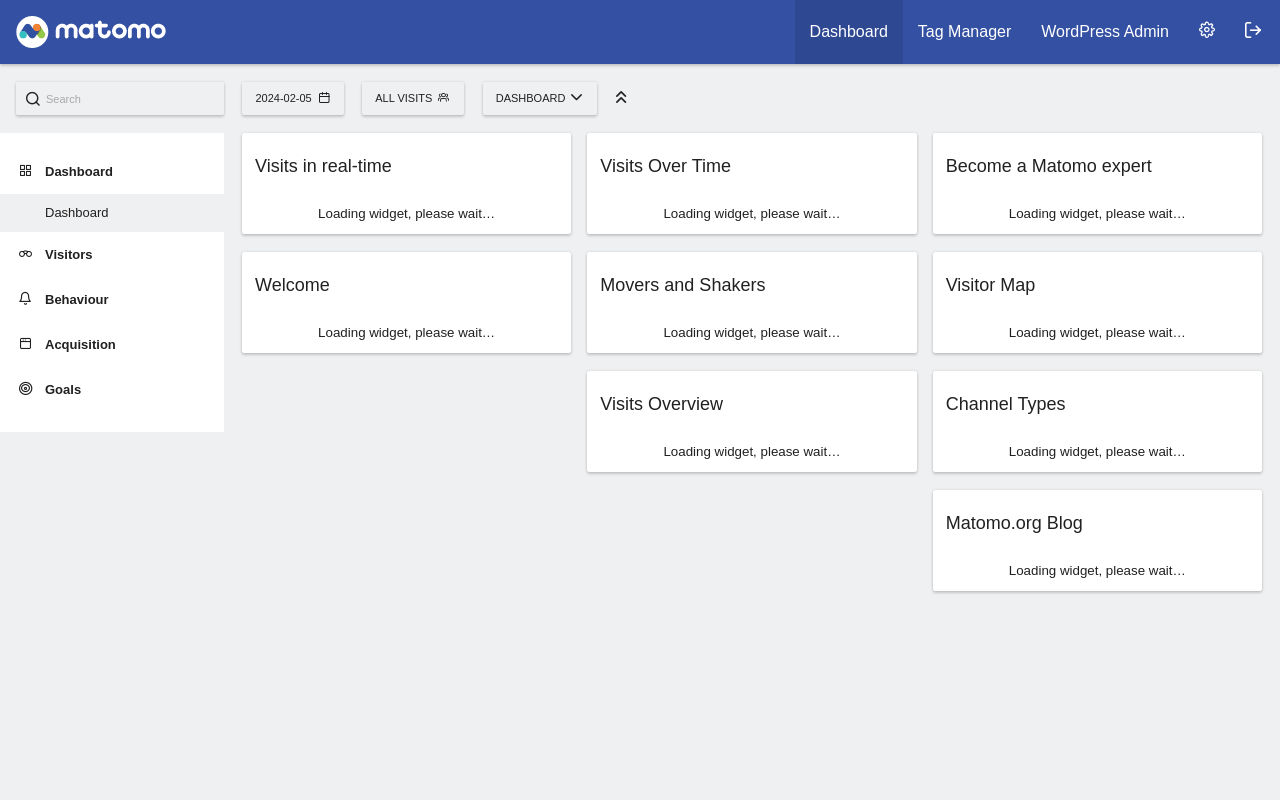Click the Goals target icon
This screenshot has width=1280, height=800.
pos(25,389)
